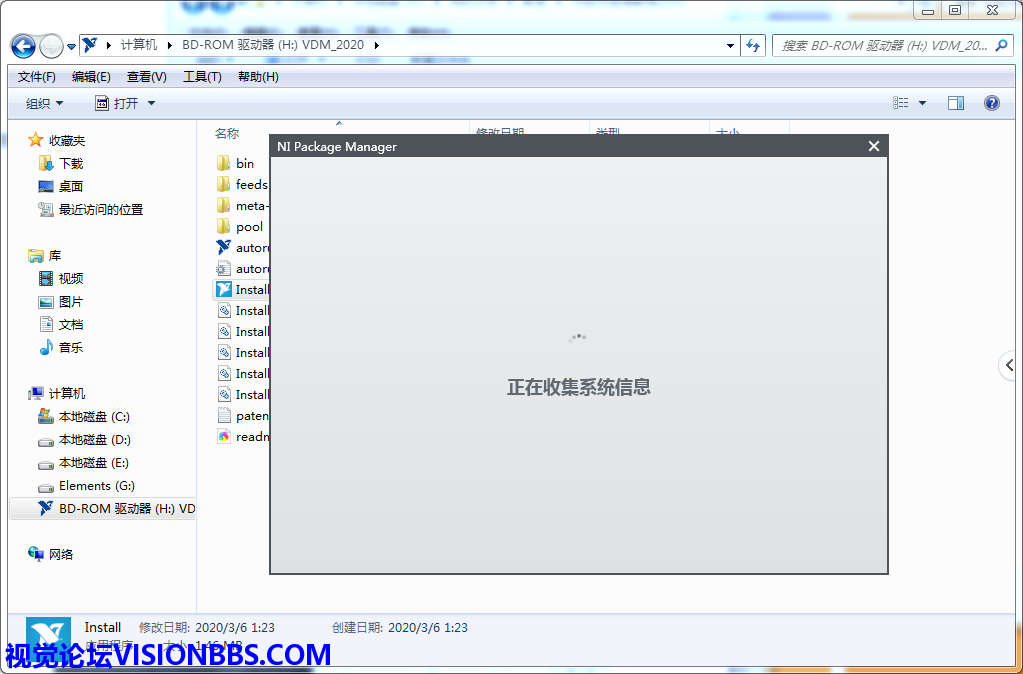Click the back navigation arrow button
Image resolution: width=1023 pixels, height=674 pixels.
pos(23,46)
